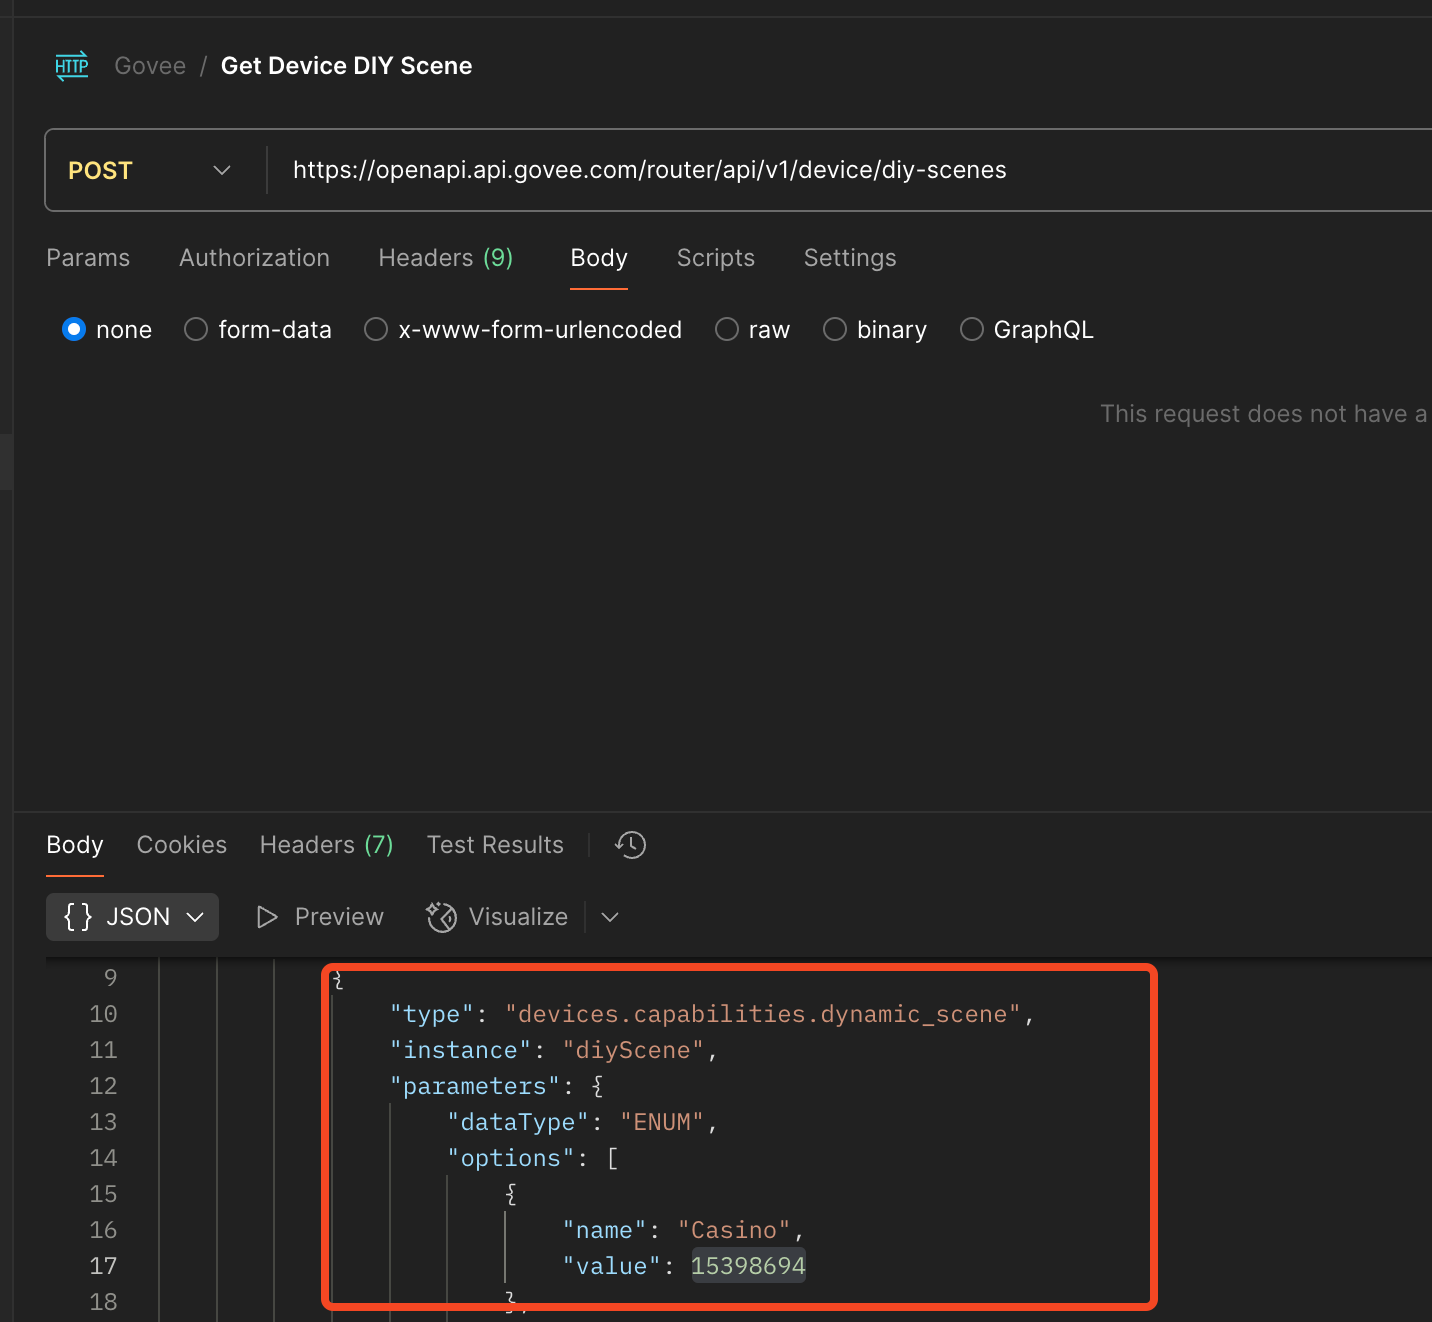Open the Test Results tab
The width and height of the screenshot is (1432, 1322).
tap(495, 845)
